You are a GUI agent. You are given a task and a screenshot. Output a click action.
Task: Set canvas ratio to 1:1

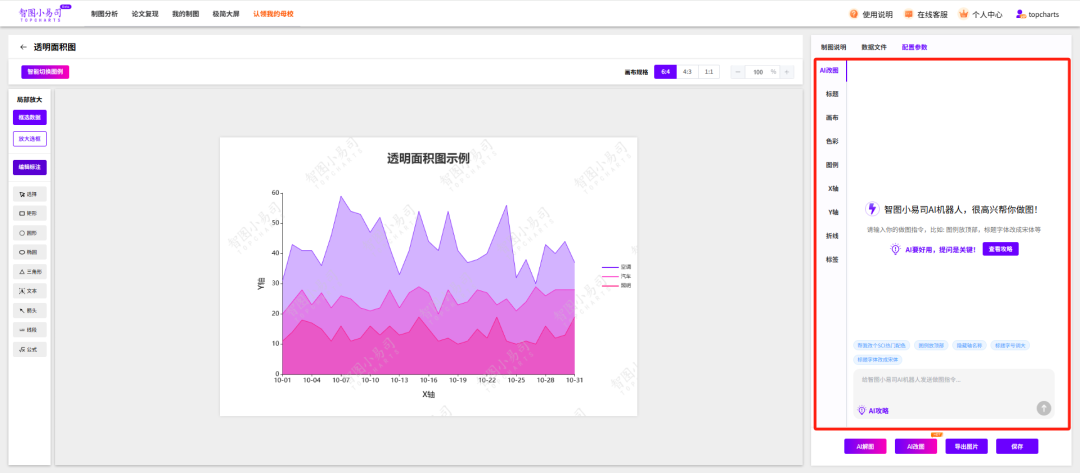coord(709,72)
